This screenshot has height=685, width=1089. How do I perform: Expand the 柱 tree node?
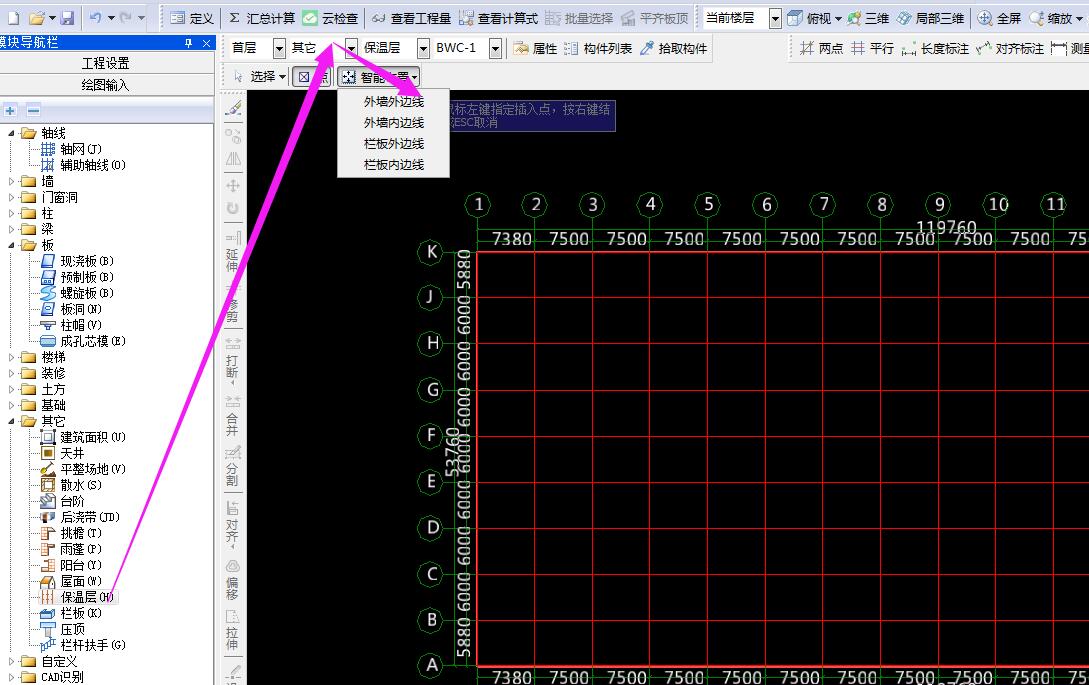coord(10,213)
